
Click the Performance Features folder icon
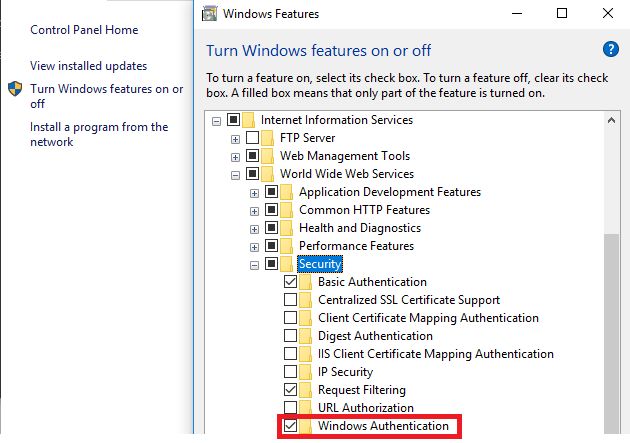pyautogui.click(x=287, y=246)
